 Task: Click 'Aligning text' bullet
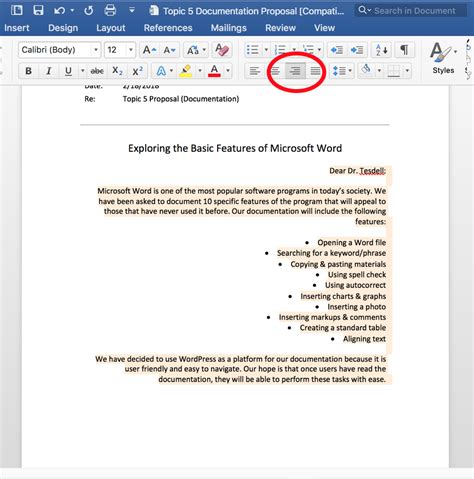click(x=365, y=339)
